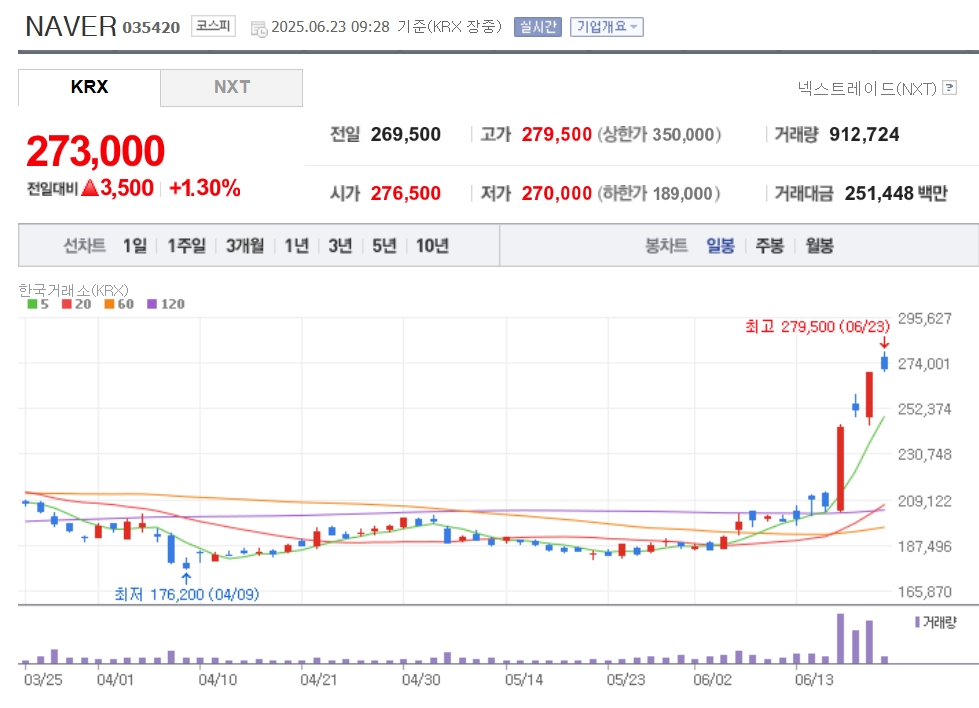
Task: Click the high price value 279,500
Action: (556, 134)
